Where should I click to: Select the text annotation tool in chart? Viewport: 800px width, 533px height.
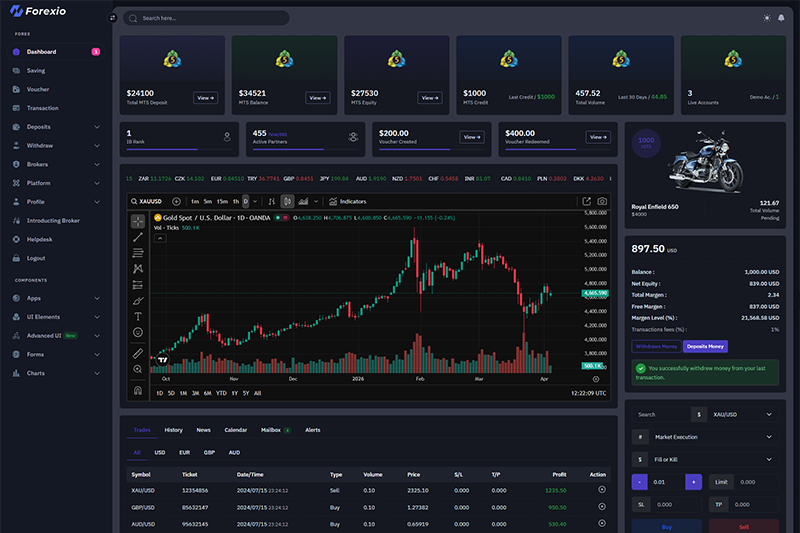tap(138, 316)
